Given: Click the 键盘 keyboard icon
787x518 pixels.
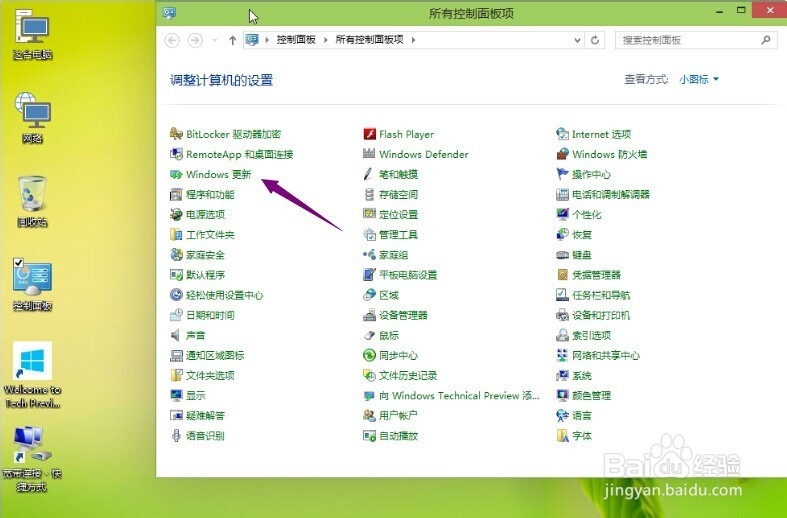Looking at the screenshot, I should pyautogui.click(x=563, y=254).
